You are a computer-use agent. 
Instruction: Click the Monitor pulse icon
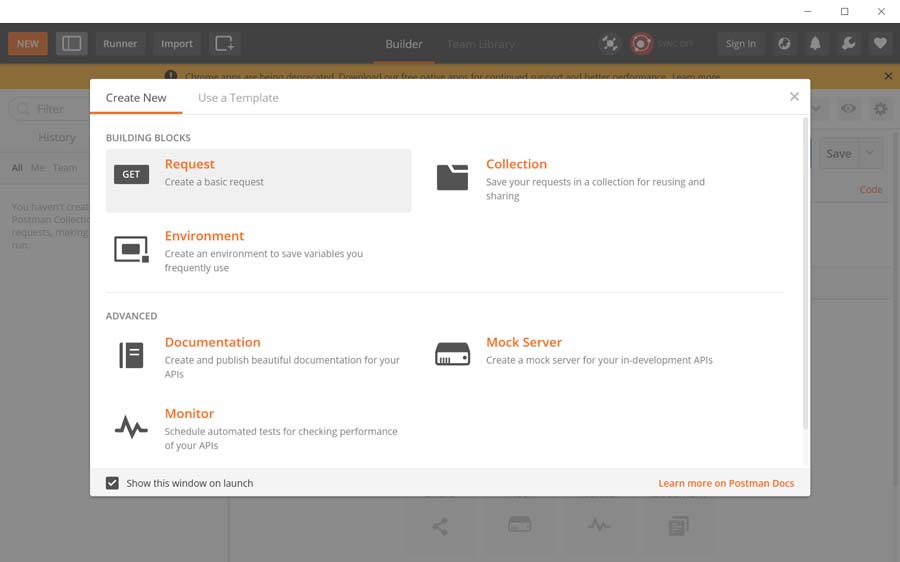pyautogui.click(x=131, y=427)
